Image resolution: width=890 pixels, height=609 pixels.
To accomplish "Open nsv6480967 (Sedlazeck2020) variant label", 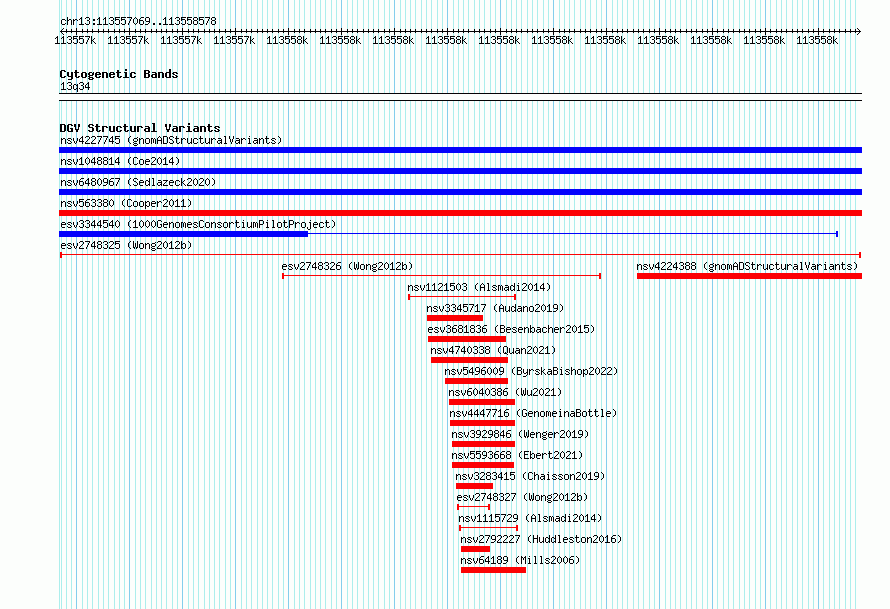I will pos(138,182).
